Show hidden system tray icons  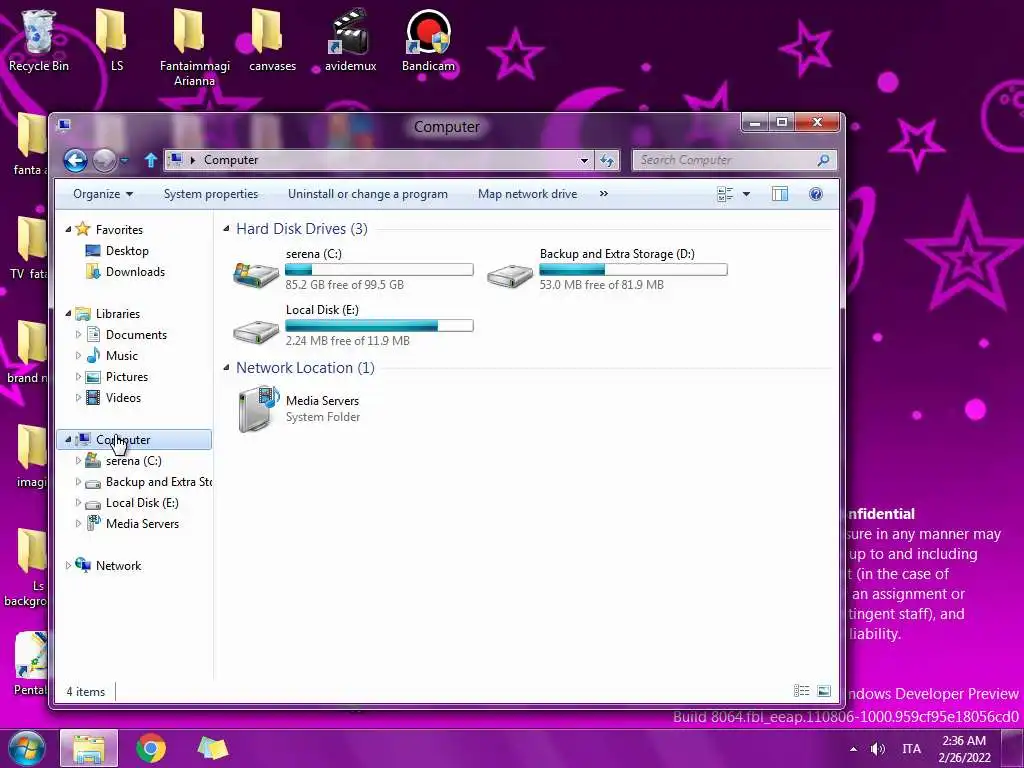[853, 749]
